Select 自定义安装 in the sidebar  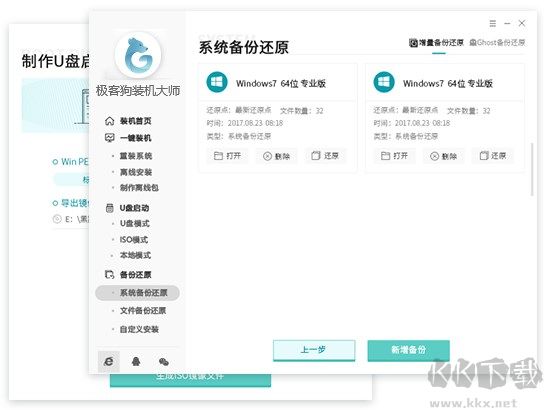139,329
